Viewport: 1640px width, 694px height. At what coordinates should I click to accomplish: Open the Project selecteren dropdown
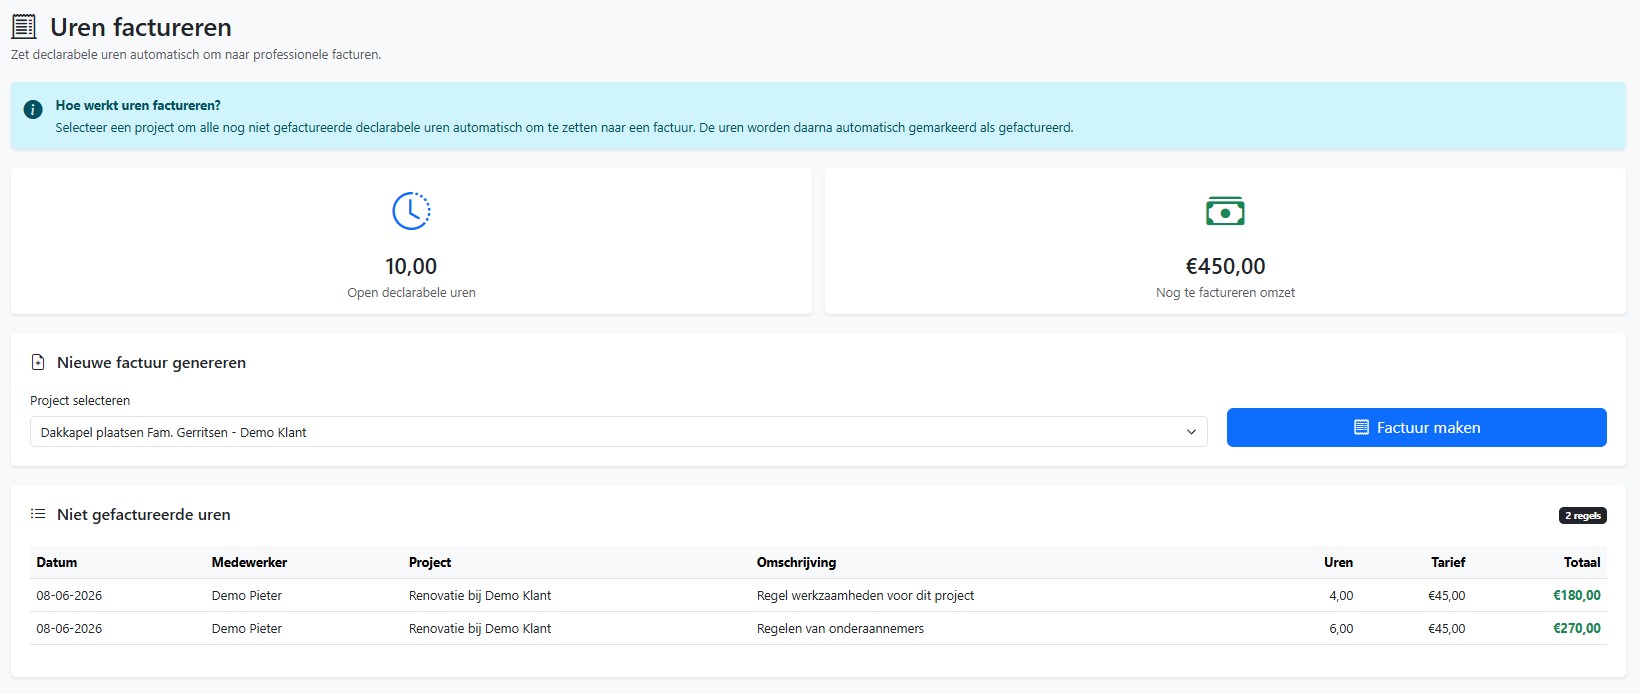click(x=619, y=432)
